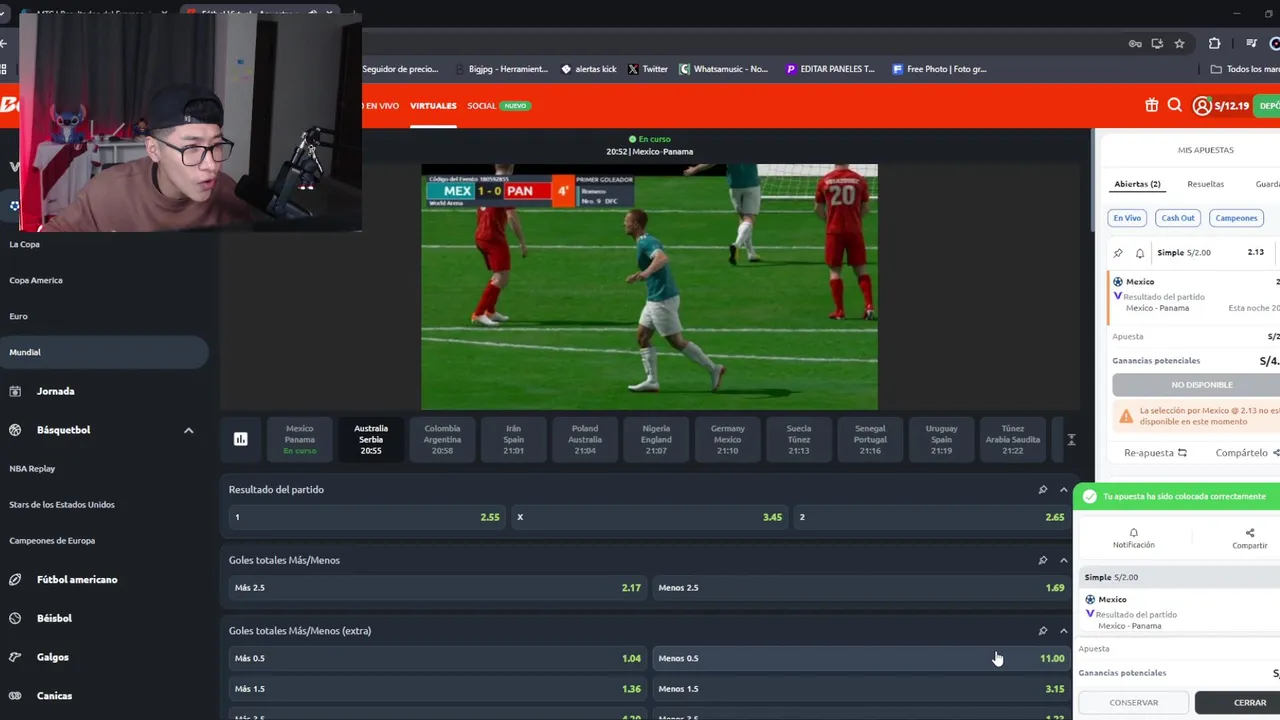Bet on Más 1.5 at 1.36
The image size is (1280, 720).
pos(437,689)
